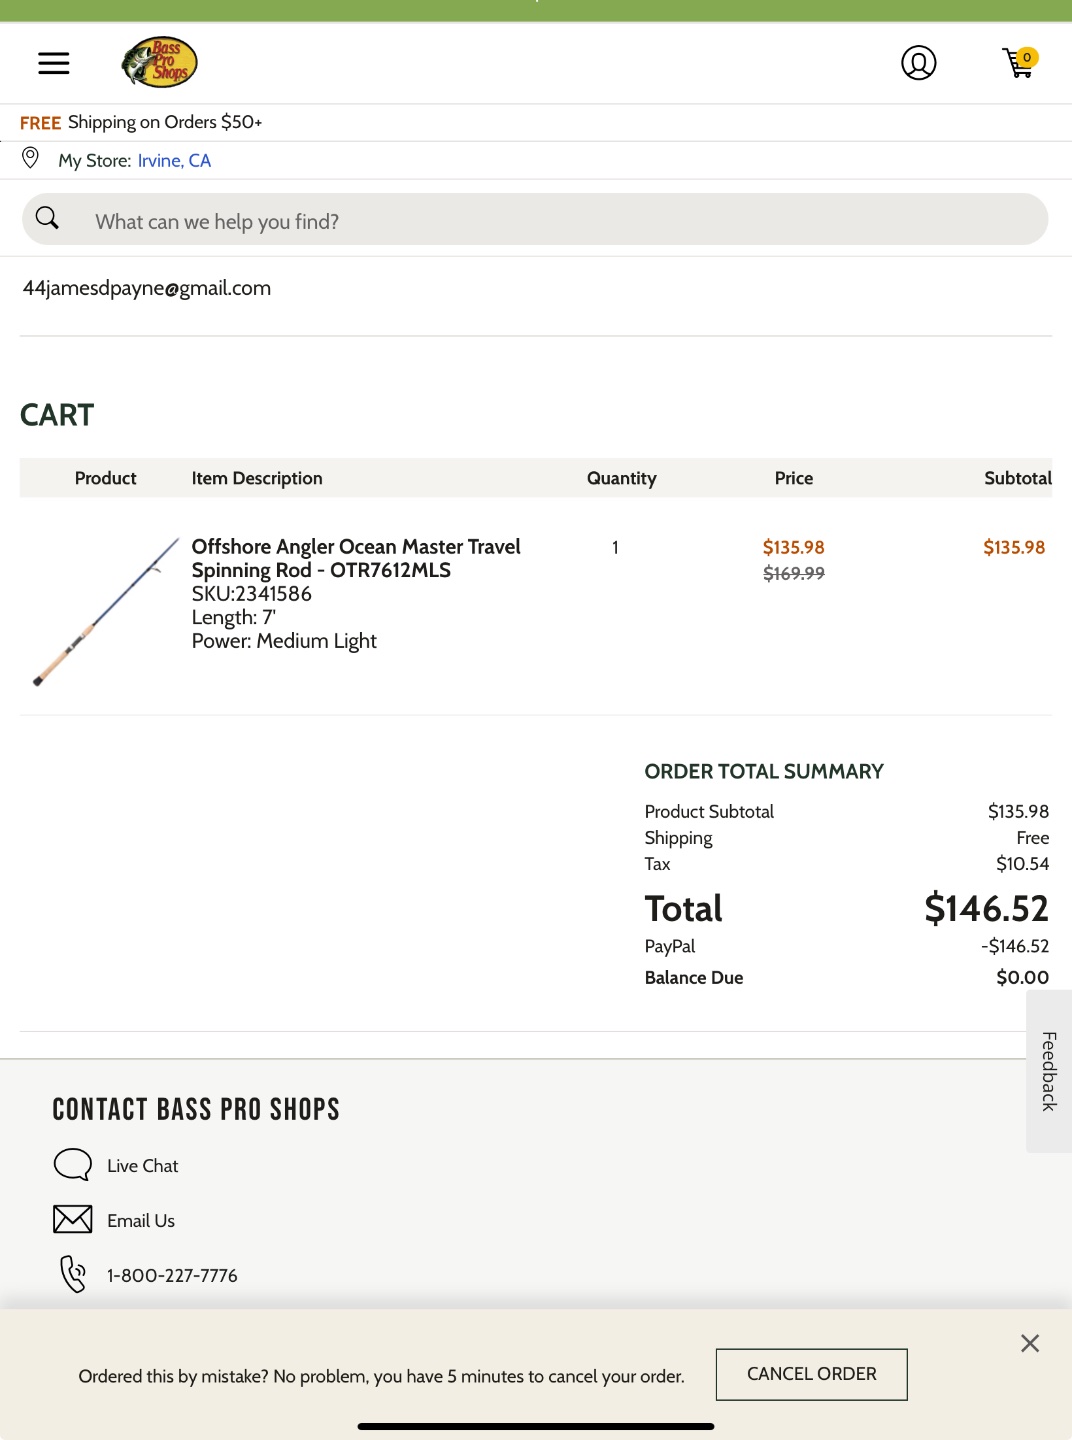
Task: Open the Irvine, CA store link
Action: coord(174,161)
